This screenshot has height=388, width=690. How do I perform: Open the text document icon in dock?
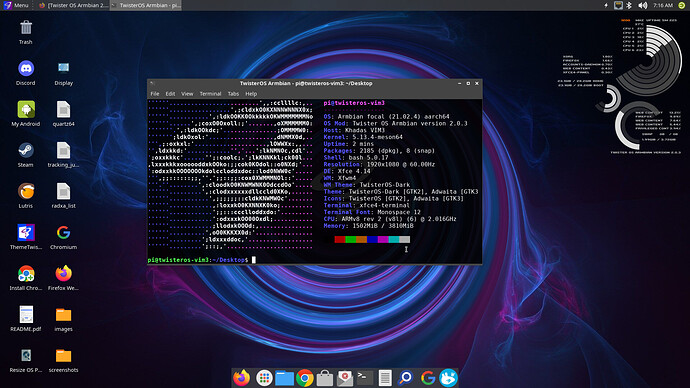[x=385, y=378]
